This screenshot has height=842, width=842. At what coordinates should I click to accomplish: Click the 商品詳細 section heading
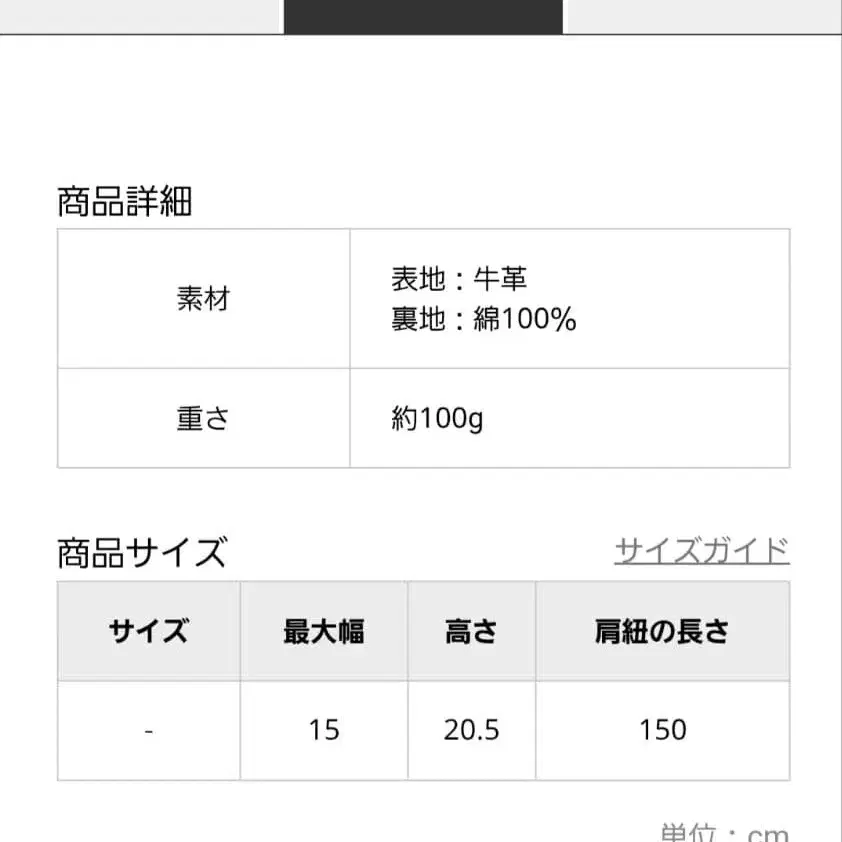(x=124, y=201)
